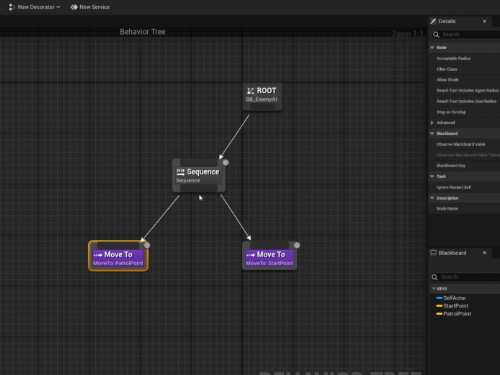The height and width of the screenshot is (375, 500).
Task: Click the arrow icon on Move To StartPoint
Action: pos(251,255)
